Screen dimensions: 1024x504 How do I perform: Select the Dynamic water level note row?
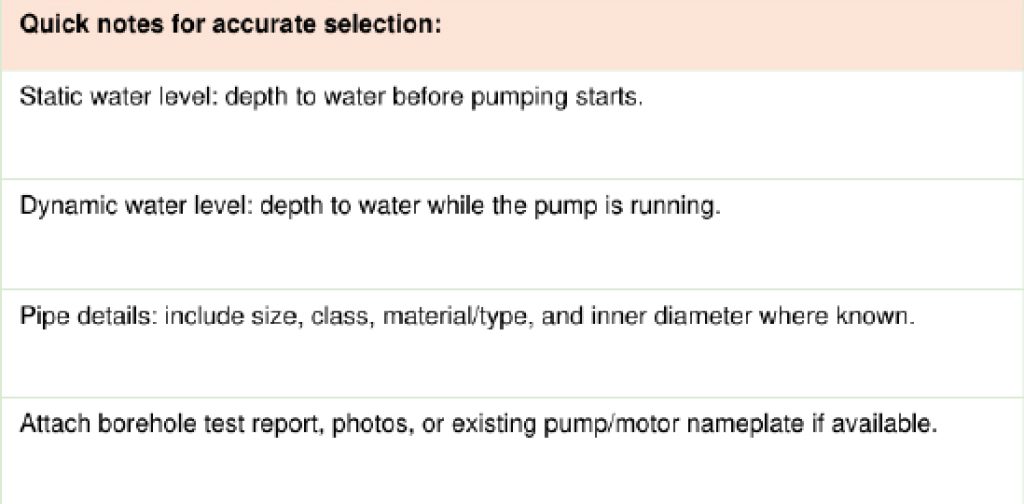pyautogui.click(x=512, y=234)
